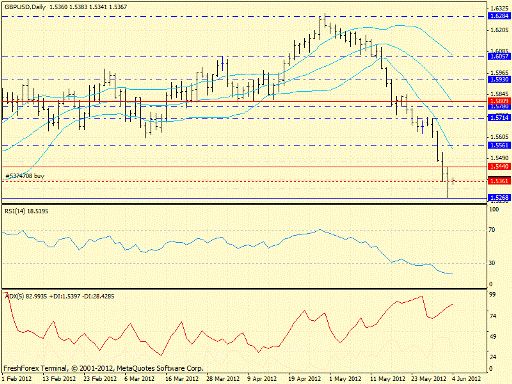The height and width of the screenshot is (384, 512).
Task: Select the '#5374708 buy' order label
Action: (25, 176)
